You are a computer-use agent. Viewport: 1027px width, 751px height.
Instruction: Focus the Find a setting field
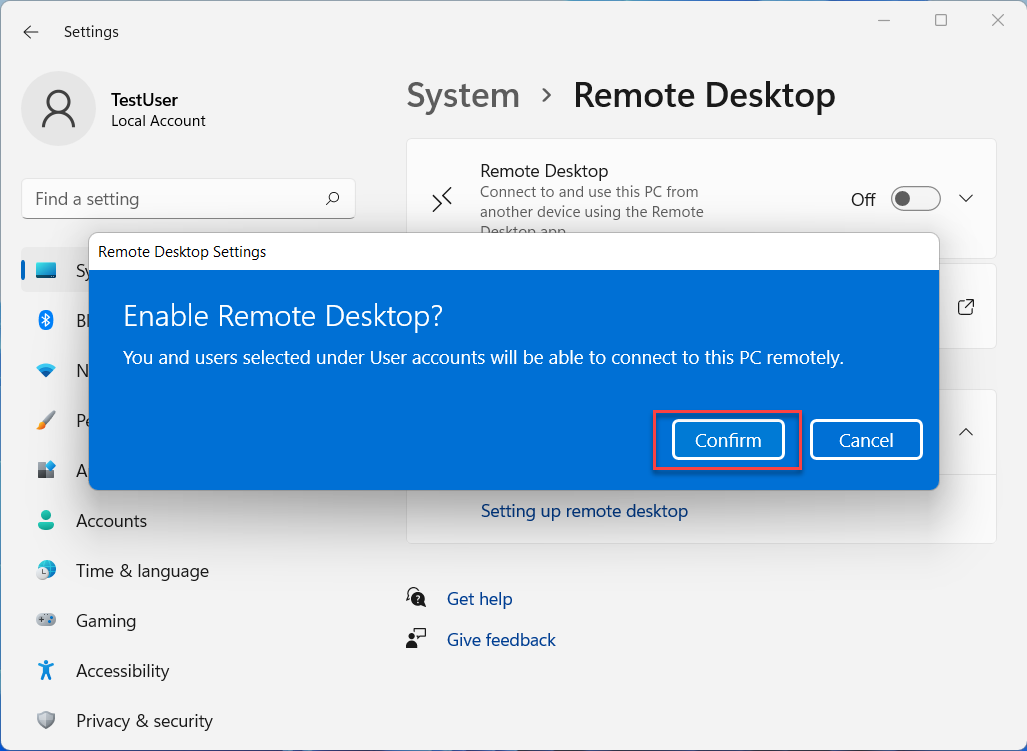(175, 199)
